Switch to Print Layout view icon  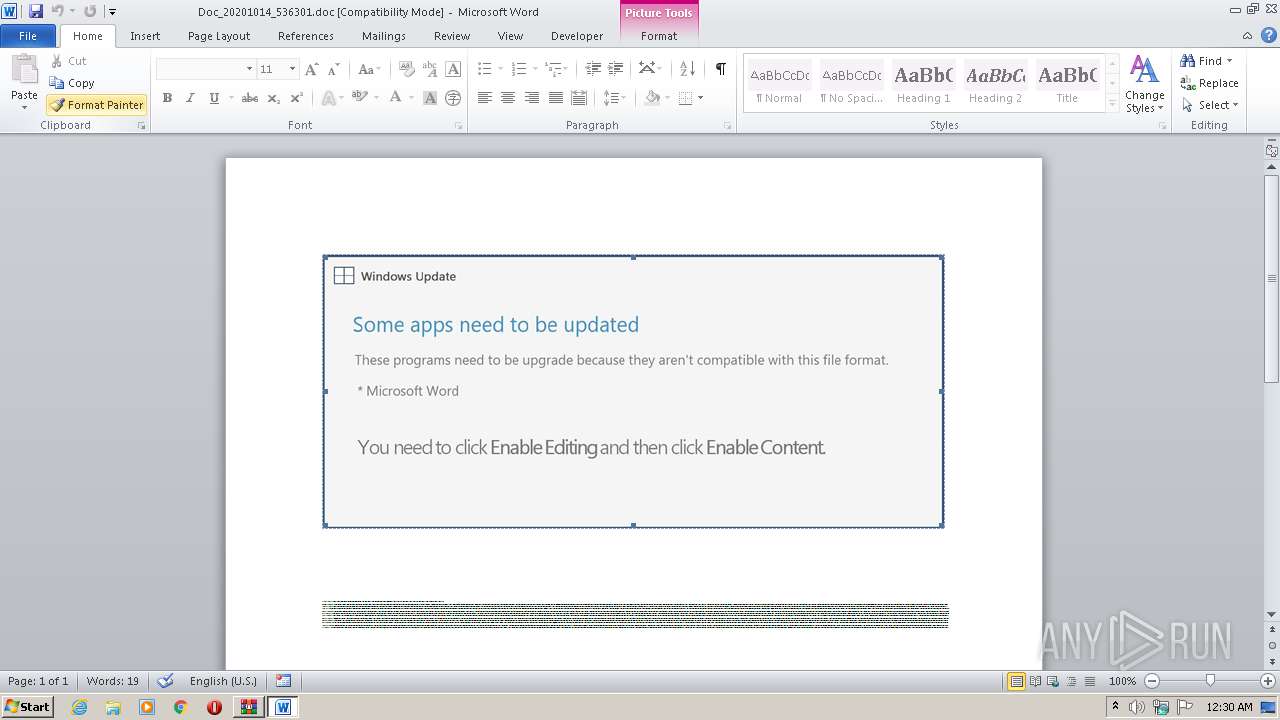(1016, 681)
